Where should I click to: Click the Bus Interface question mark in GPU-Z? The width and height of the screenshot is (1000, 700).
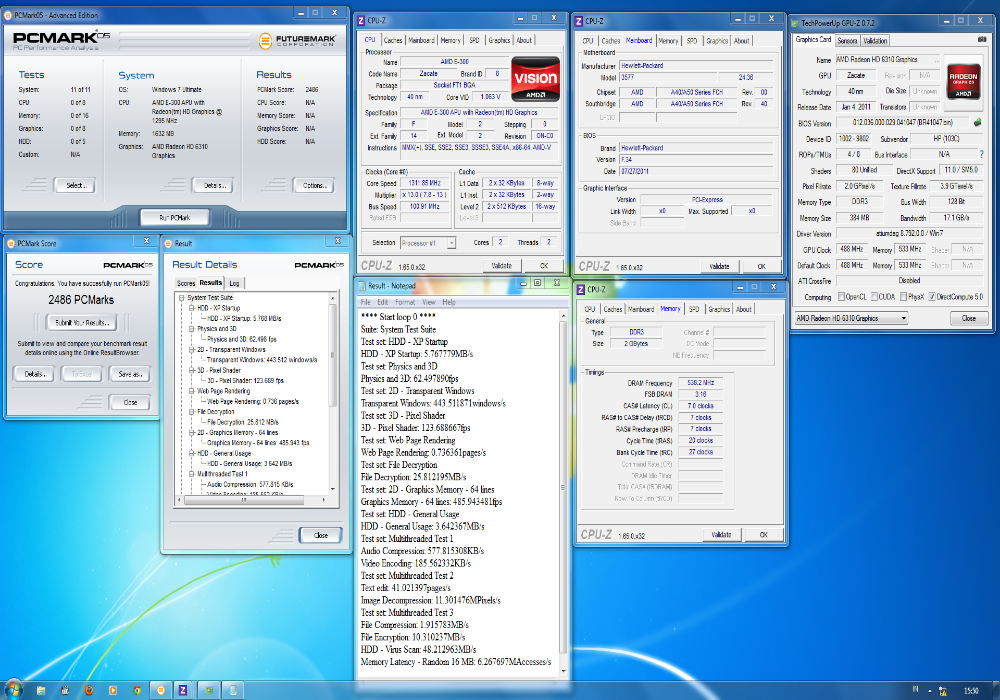coord(982,154)
